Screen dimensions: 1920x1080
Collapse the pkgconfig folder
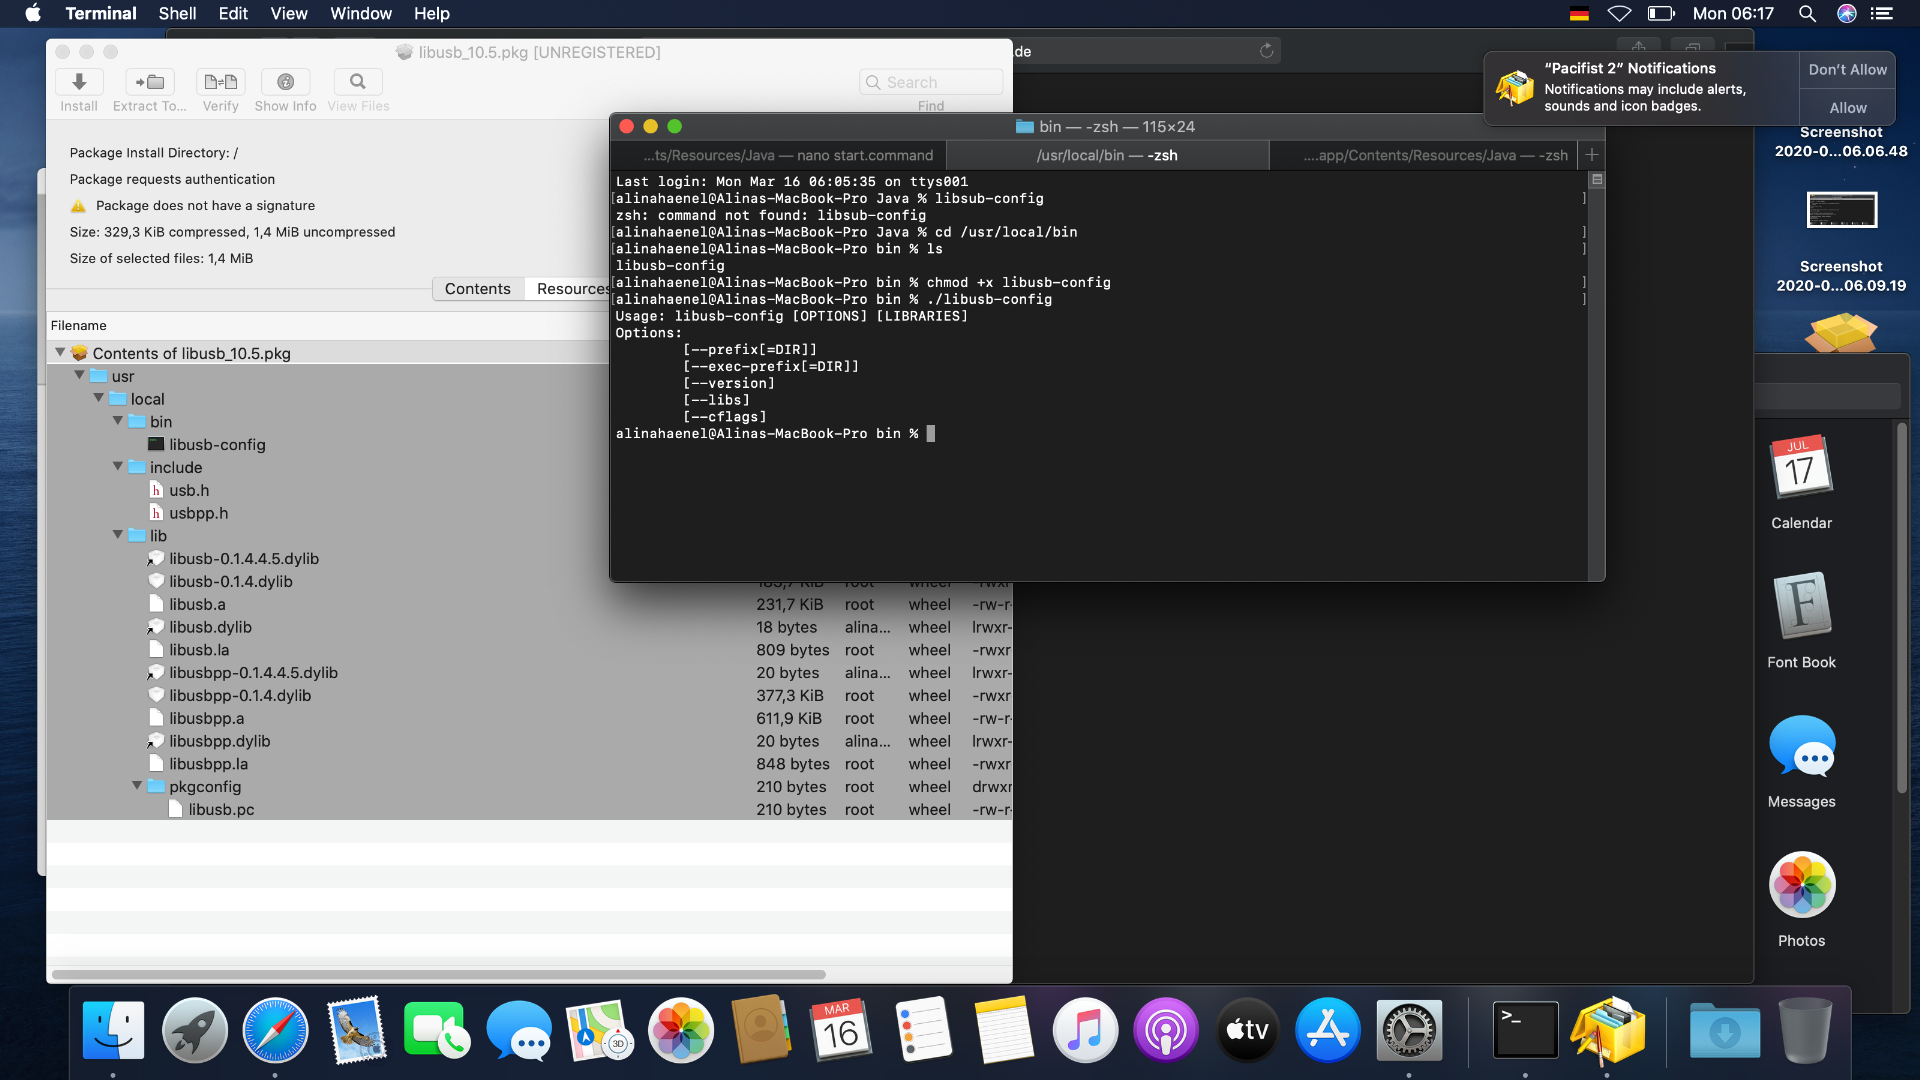(x=137, y=786)
